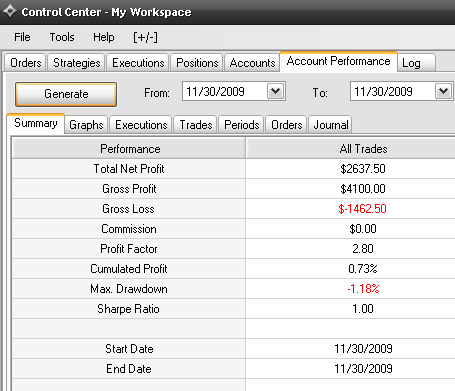Viewport: 455px width, 391px height.
Task: Open the Journal sub-tab
Action: 331,125
